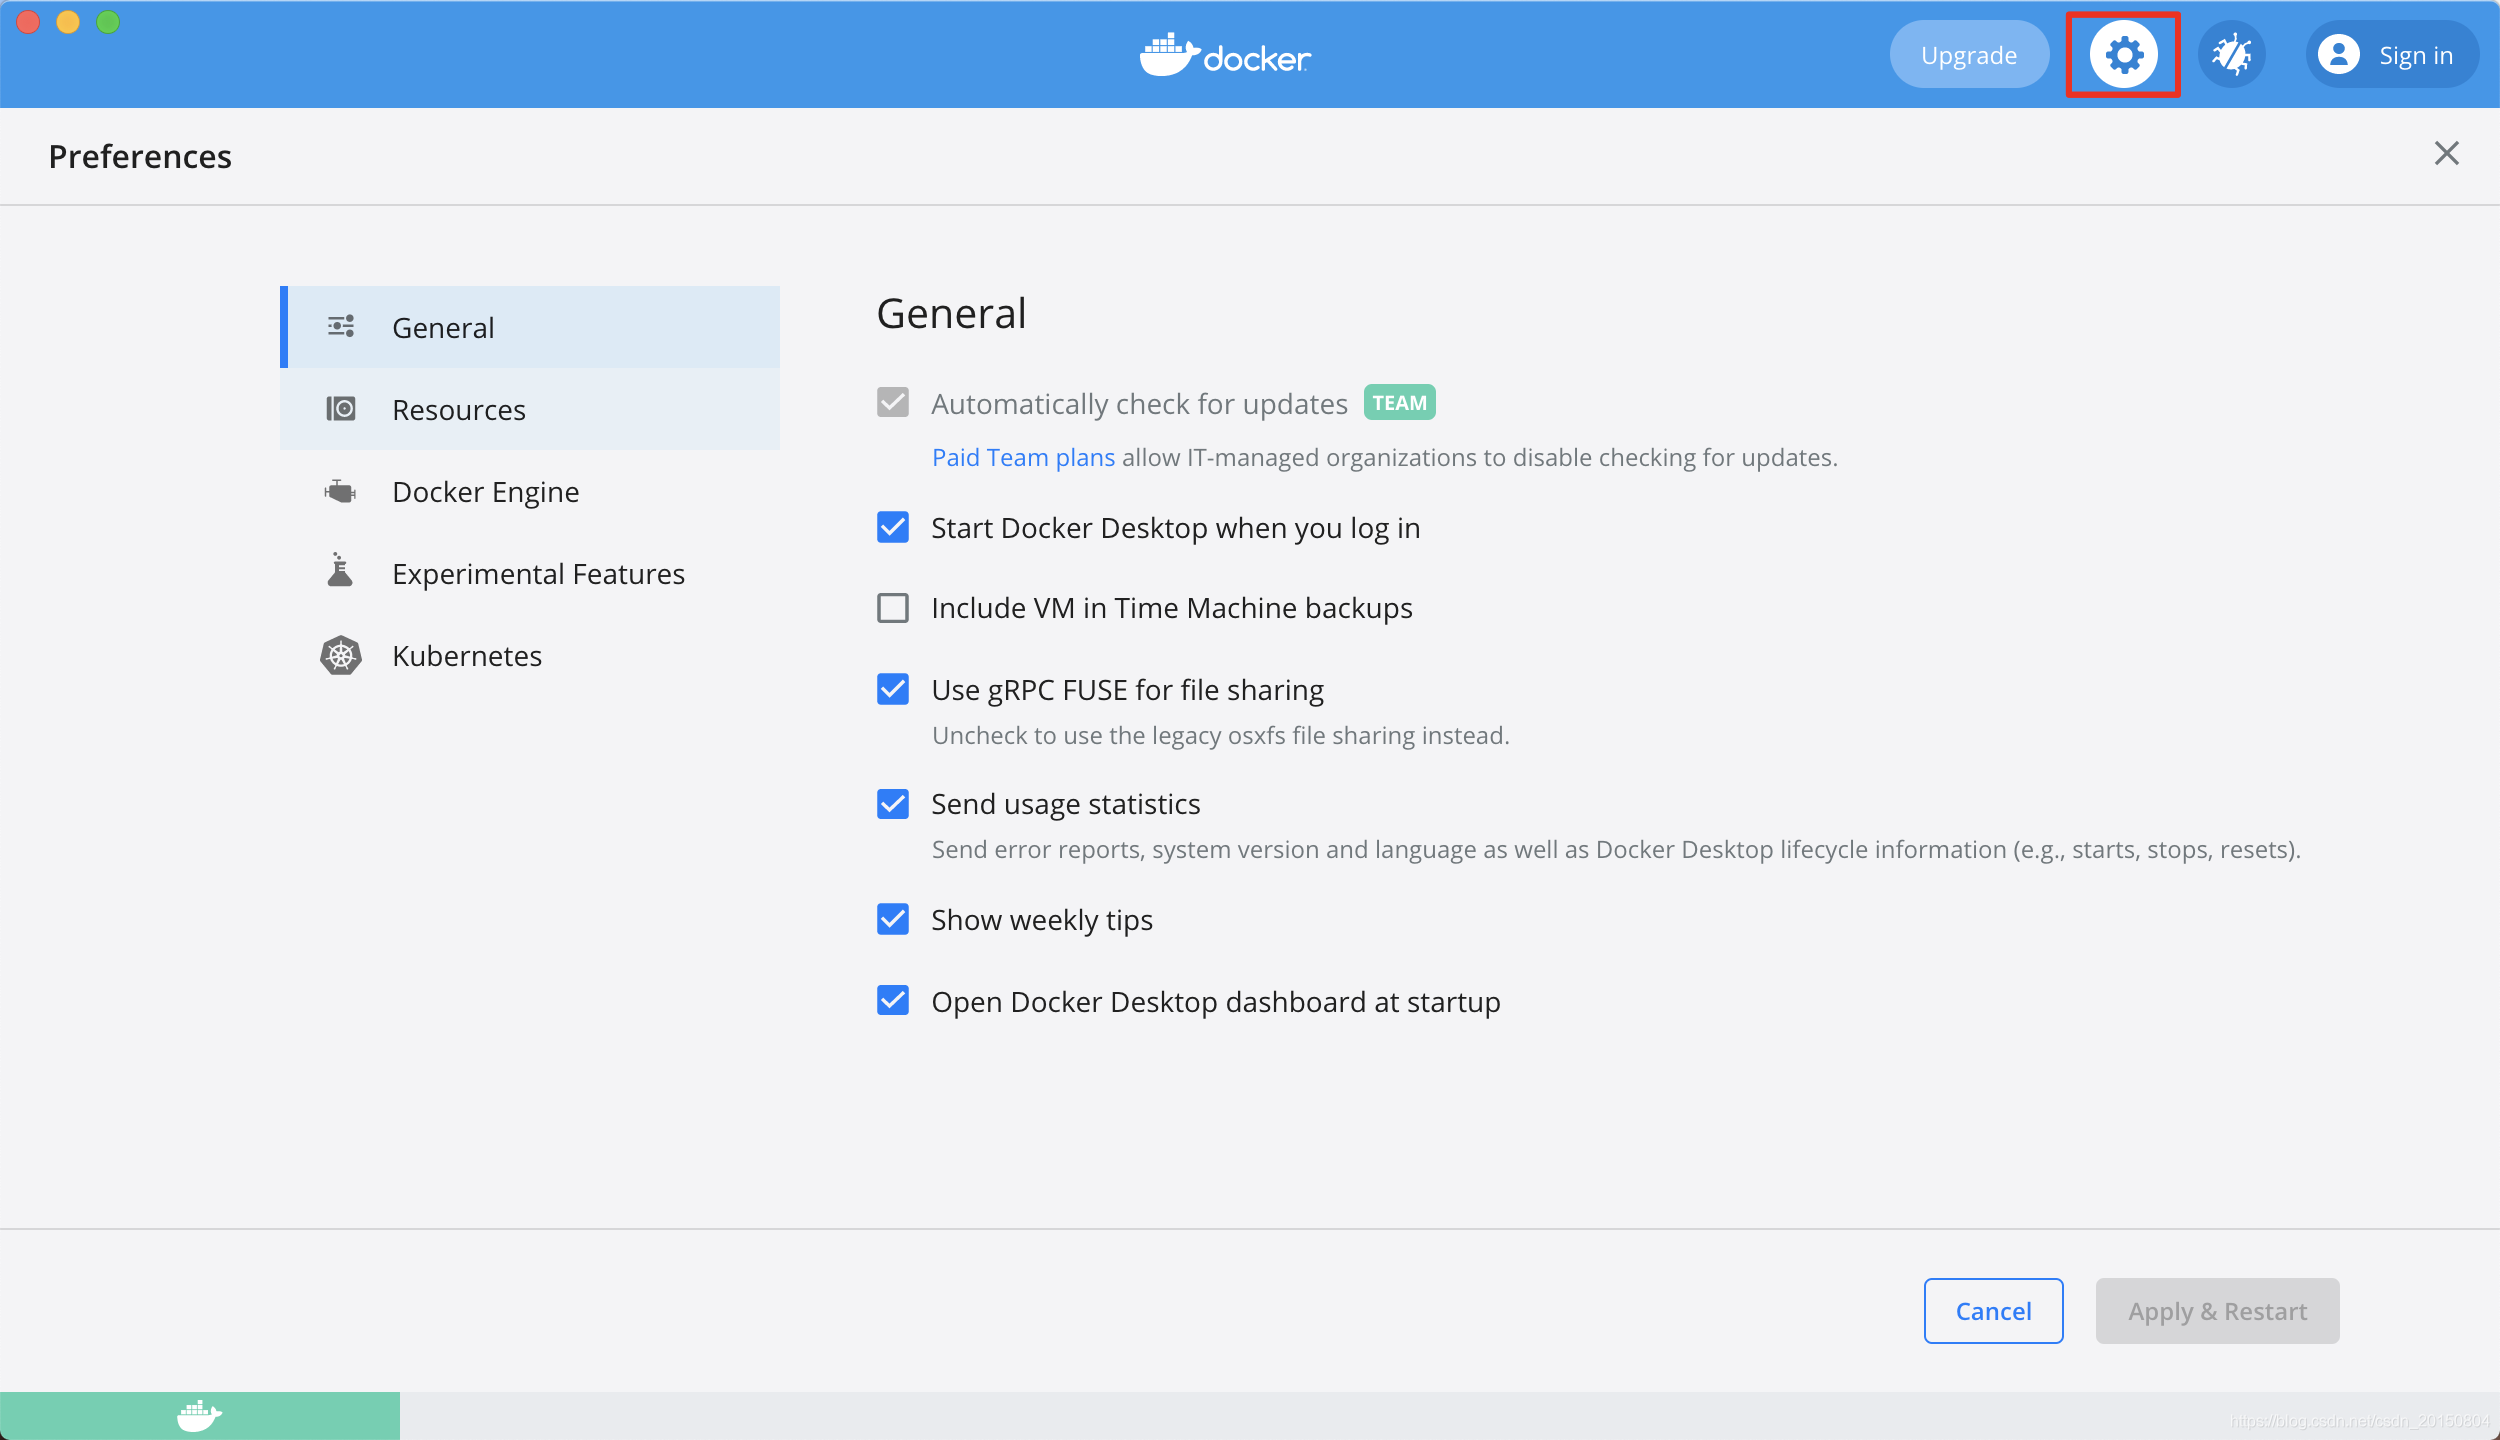This screenshot has height=1440, width=2500.
Task: Click the Upgrade button in toolbar
Action: [1971, 53]
